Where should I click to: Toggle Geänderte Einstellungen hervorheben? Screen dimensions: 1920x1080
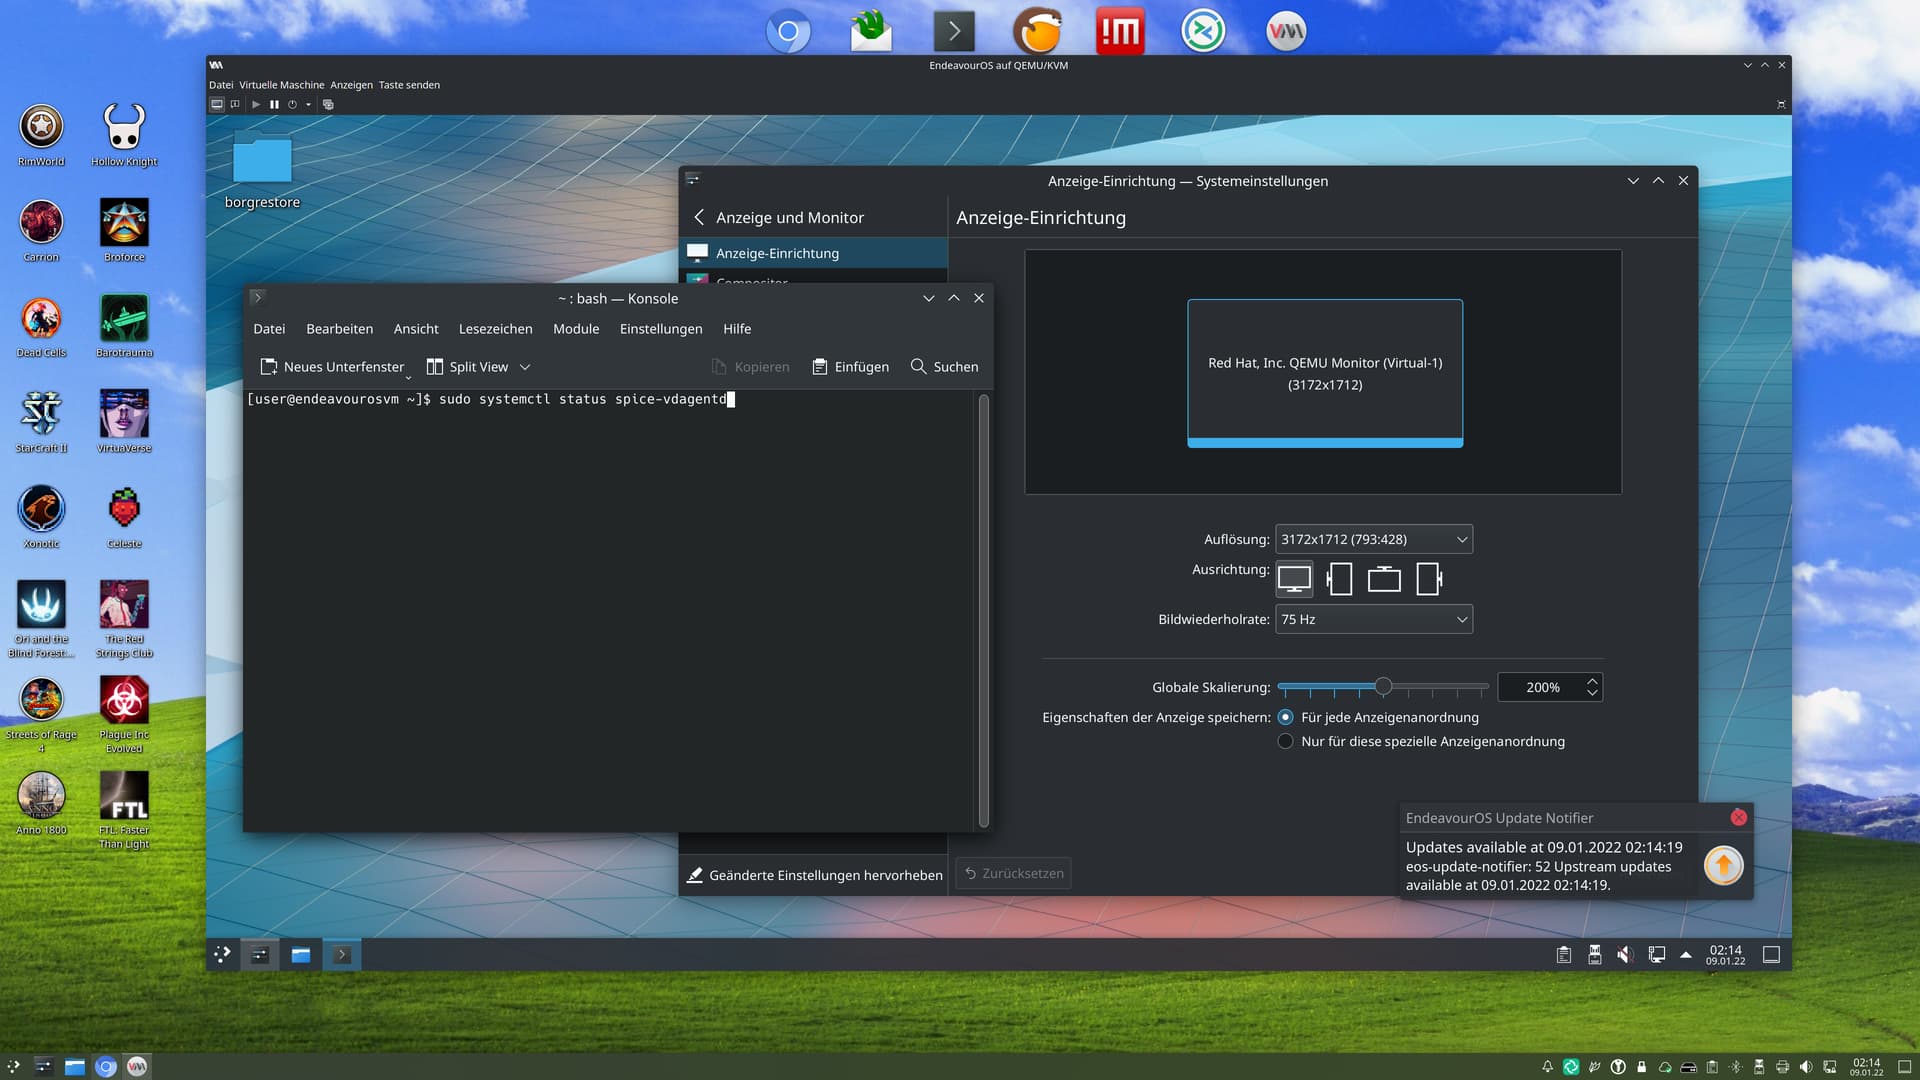coord(814,875)
